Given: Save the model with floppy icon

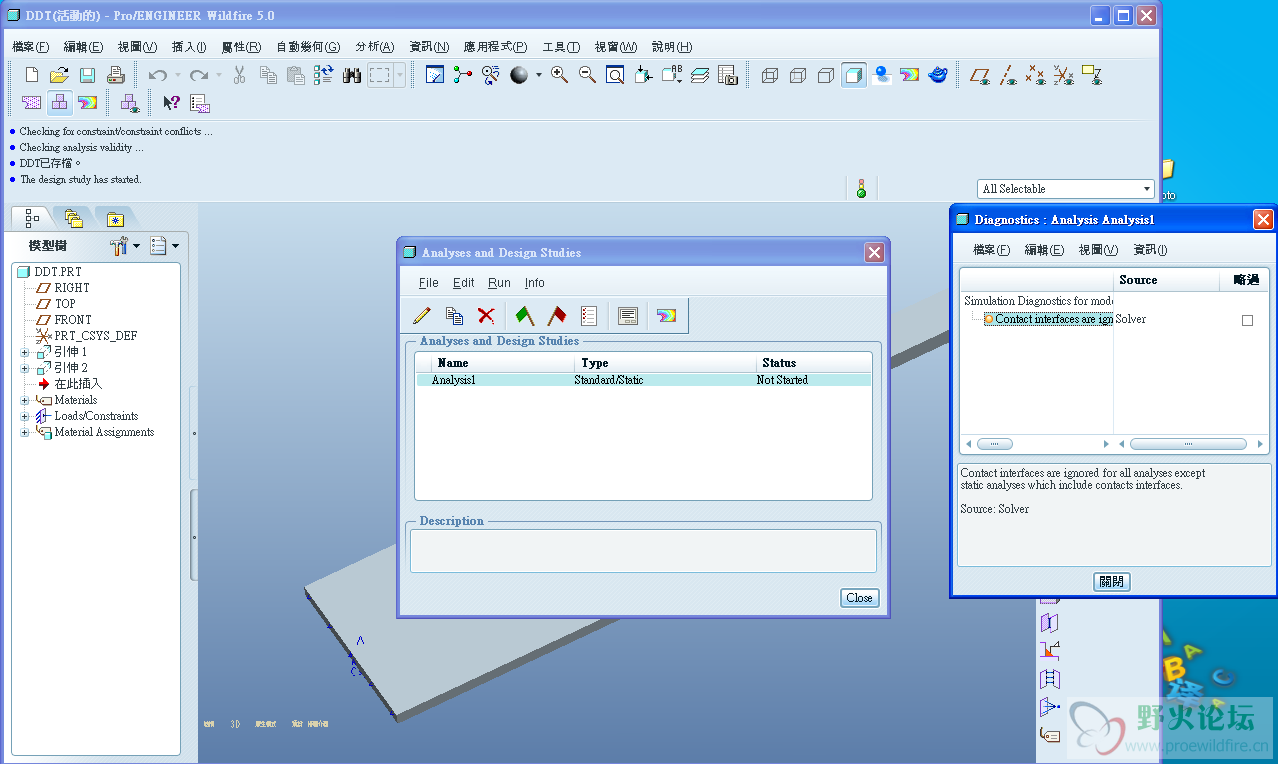Looking at the screenshot, I should point(87,75).
